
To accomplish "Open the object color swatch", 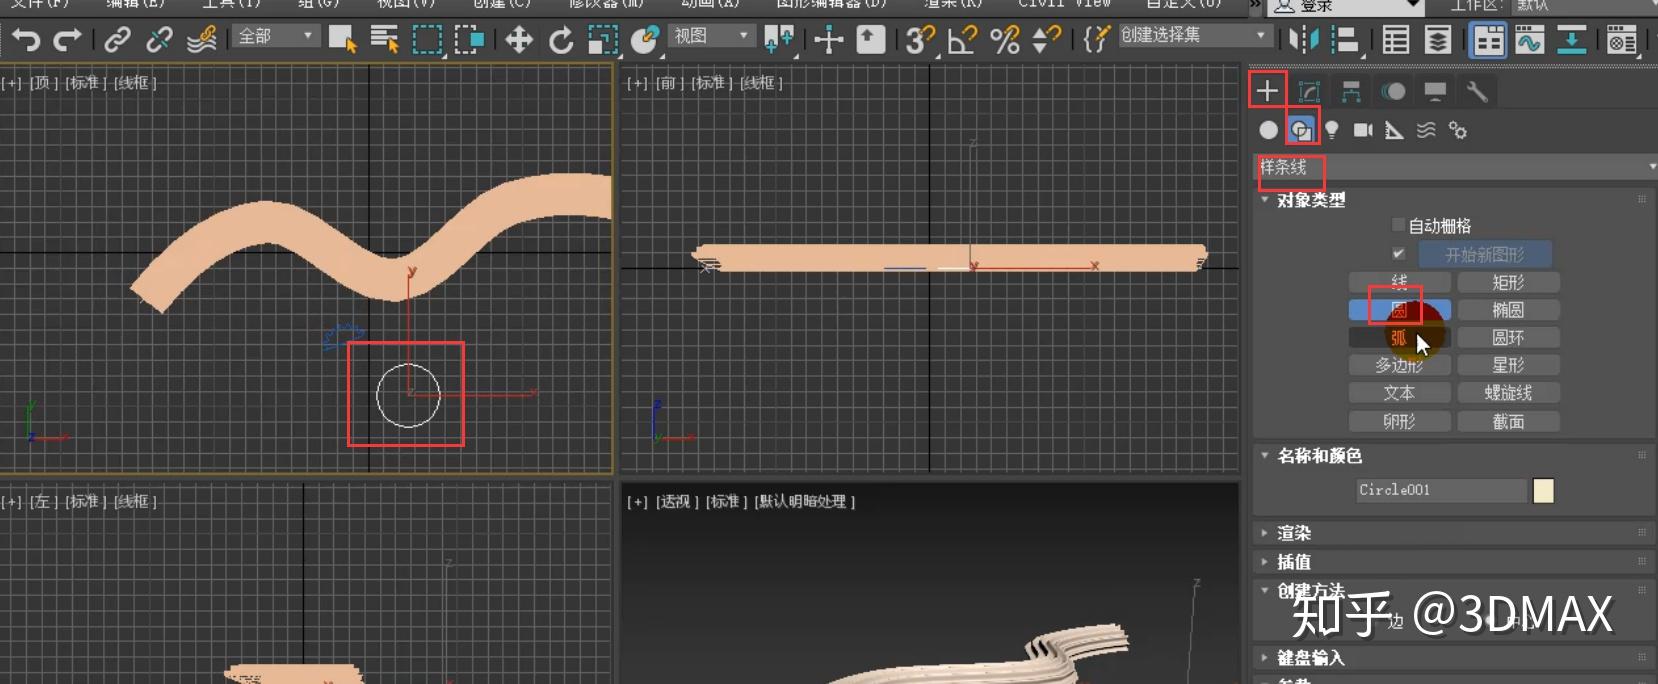I will (1543, 490).
